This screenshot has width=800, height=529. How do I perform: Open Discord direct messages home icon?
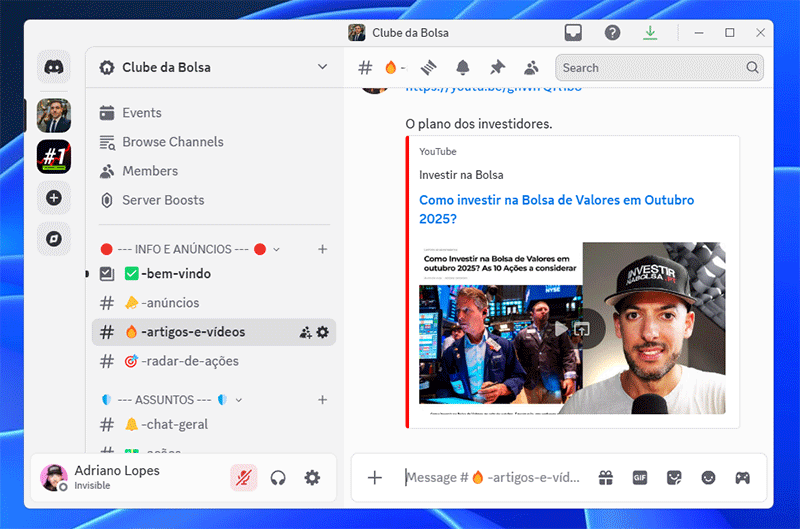click(x=54, y=67)
